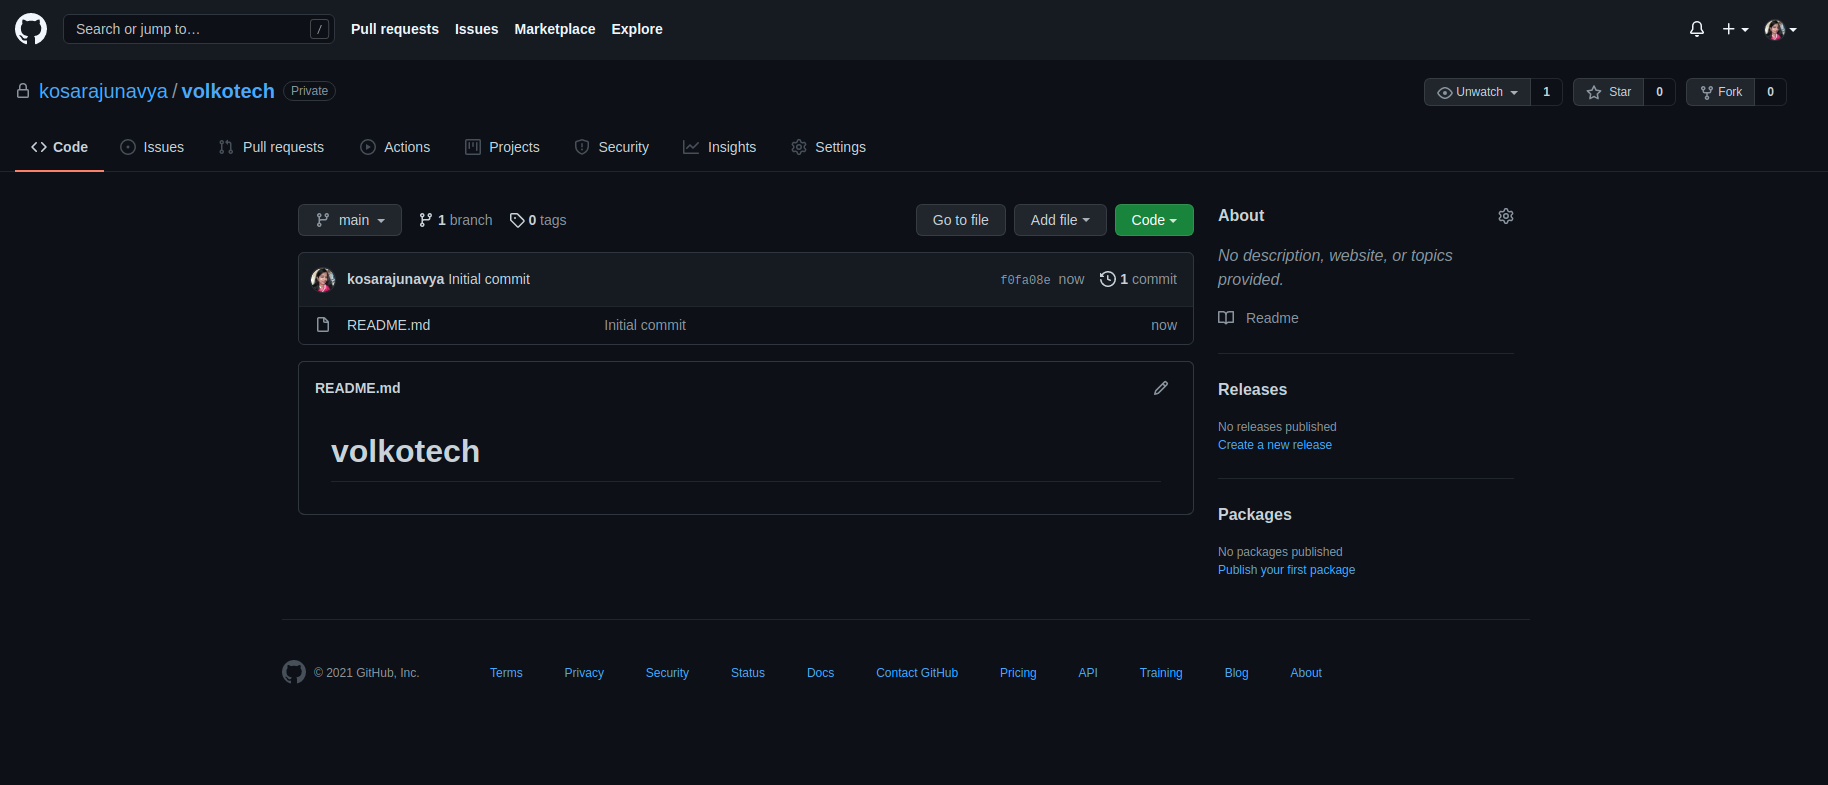1828x785 pixels.
Task: Open the stargazers count
Action: tap(1659, 92)
